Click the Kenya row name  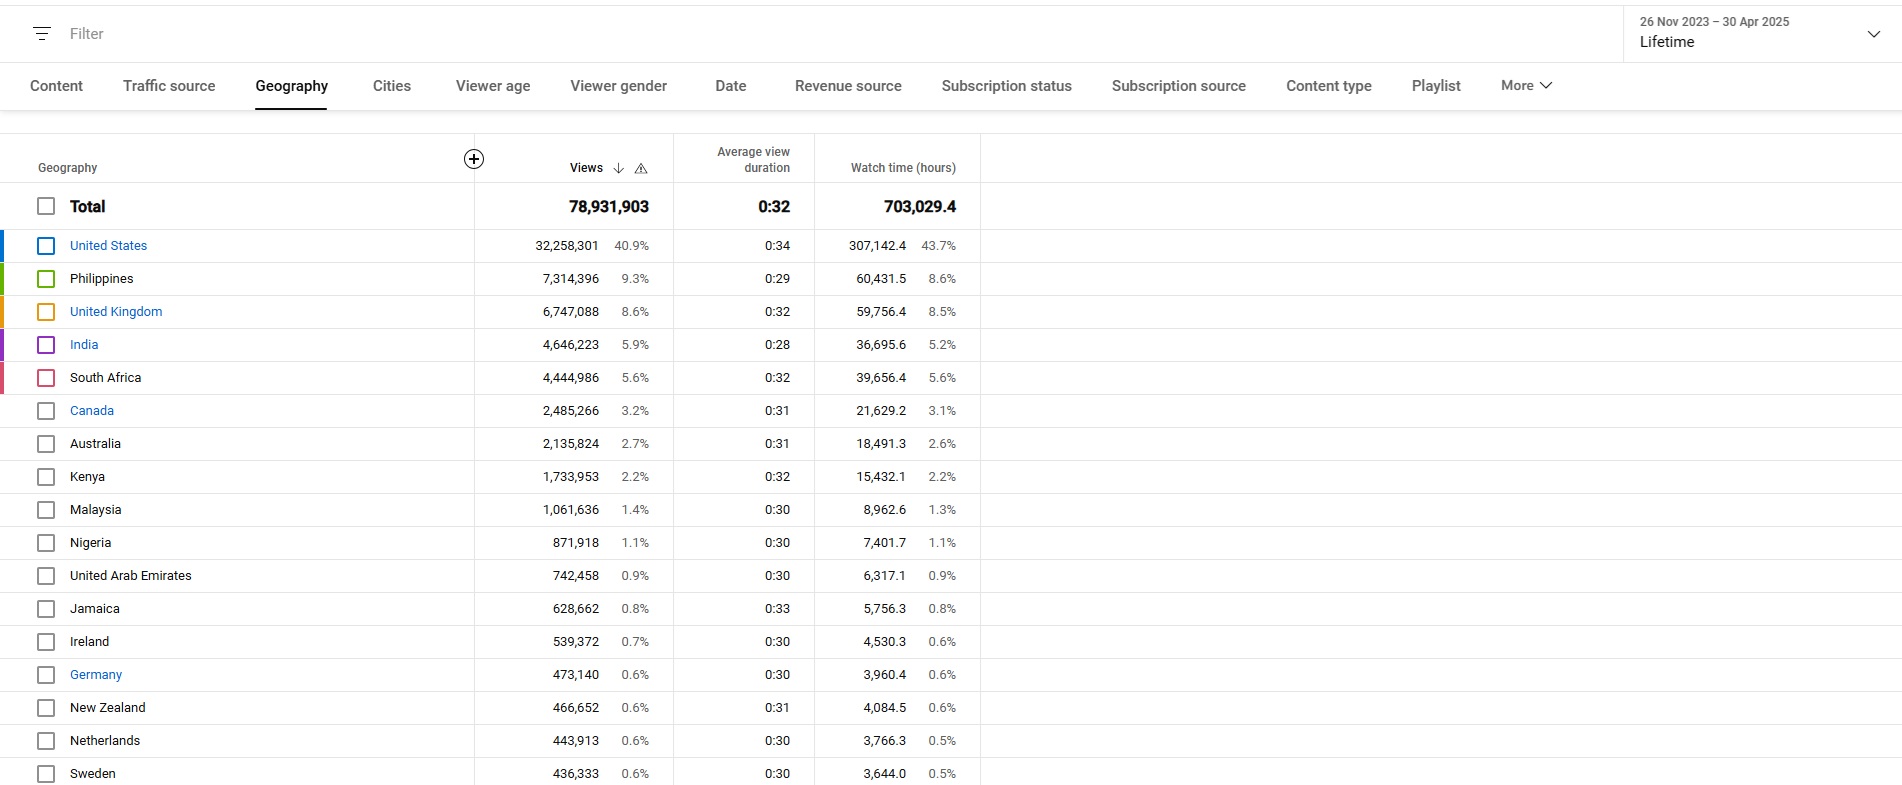coord(87,477)
